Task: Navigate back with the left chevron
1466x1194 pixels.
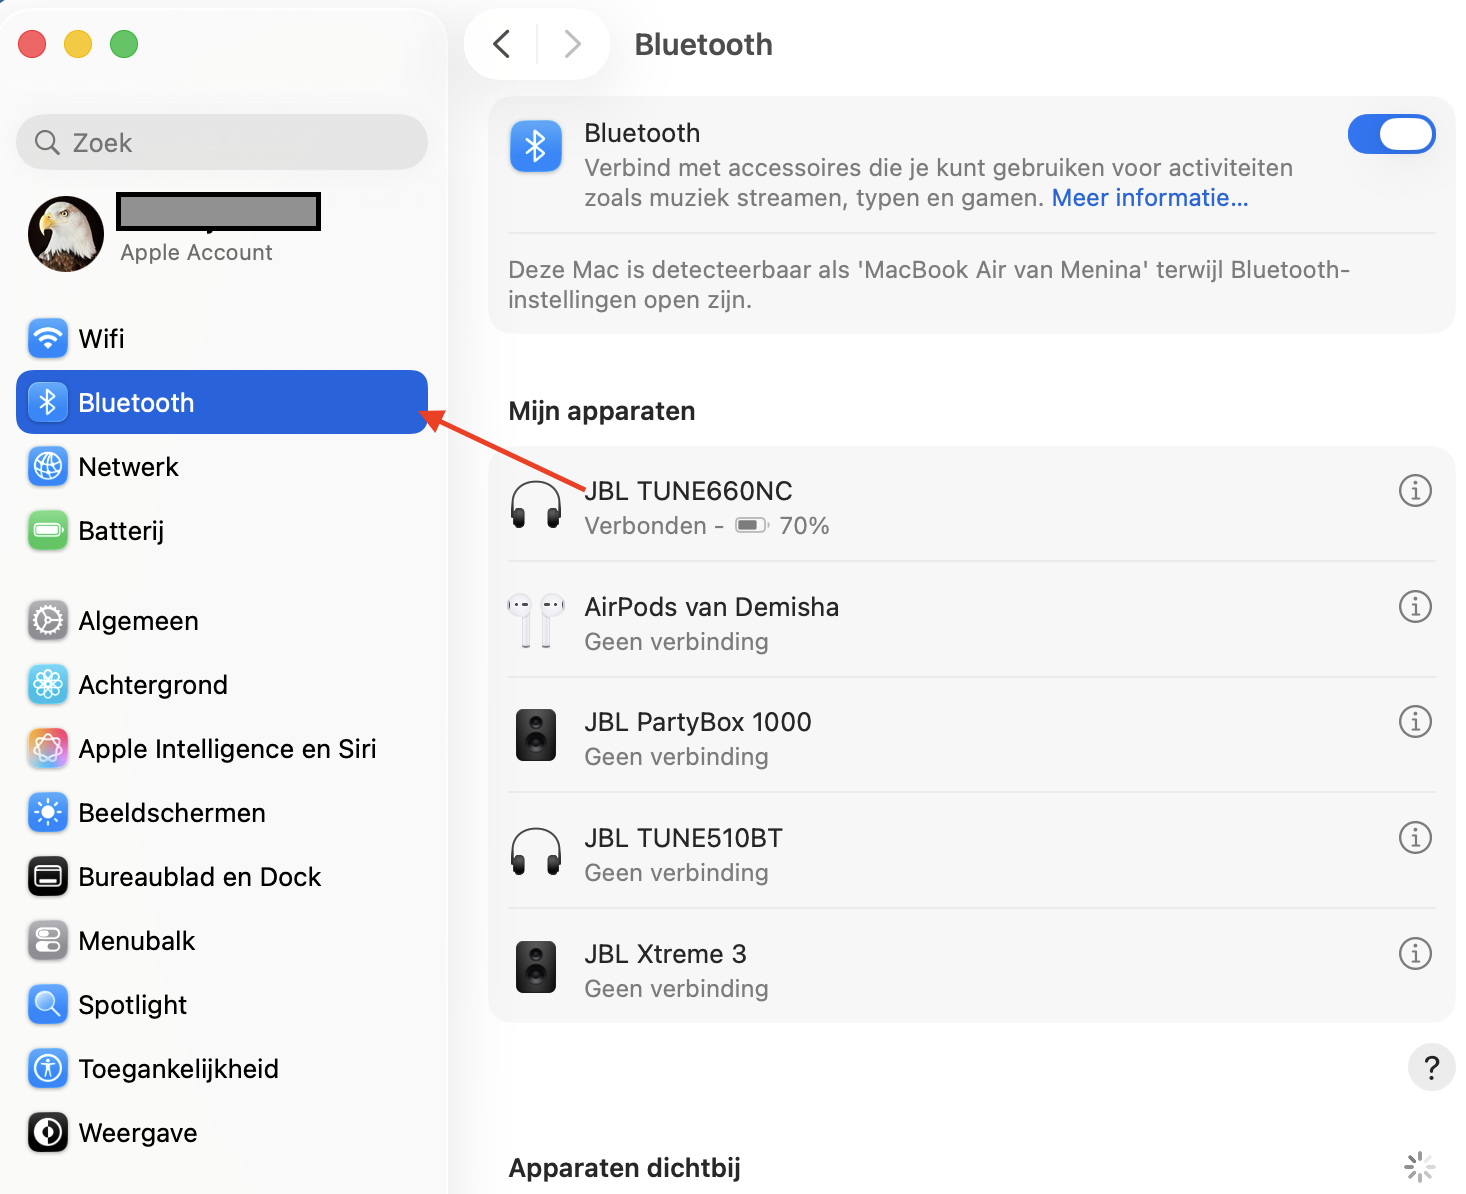Action: point(502,44)
